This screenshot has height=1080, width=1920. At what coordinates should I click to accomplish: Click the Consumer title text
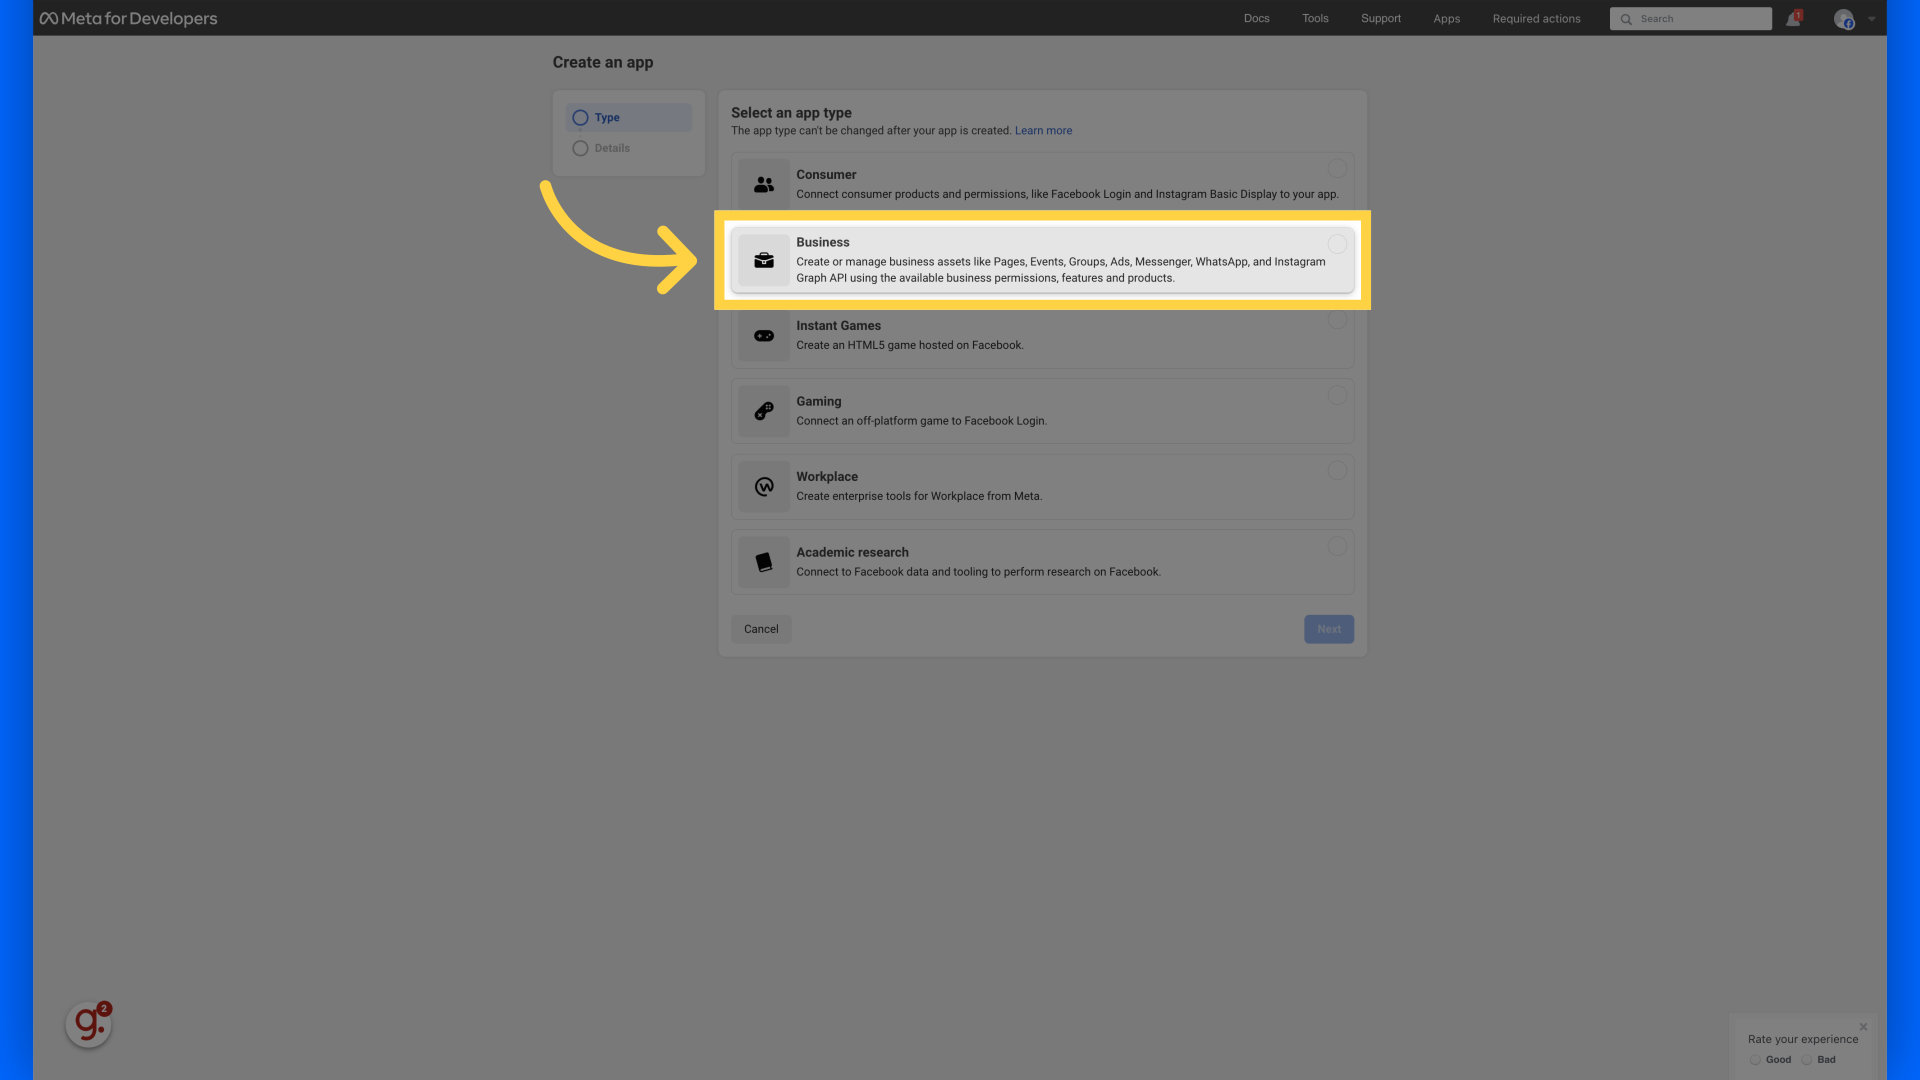pyautogui.click(x=826, y=174)
